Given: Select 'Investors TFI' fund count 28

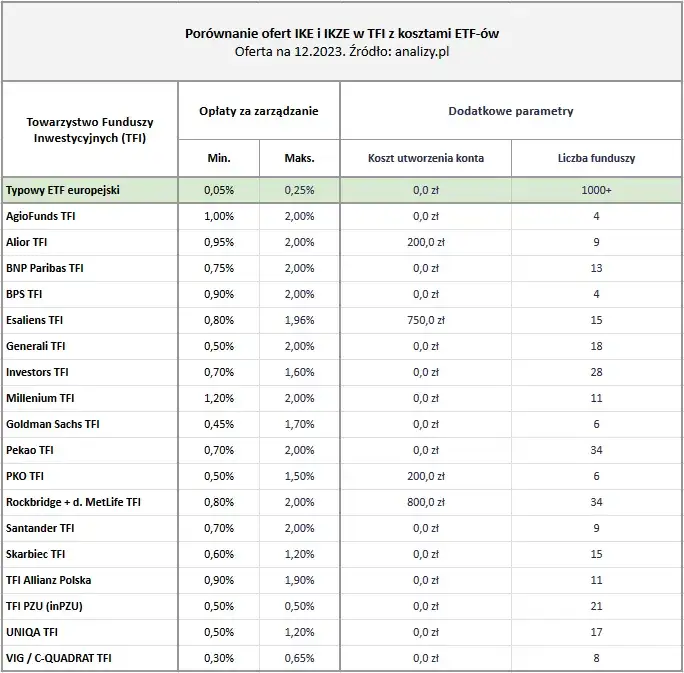Looking at the screenshot, I should 596,372.
